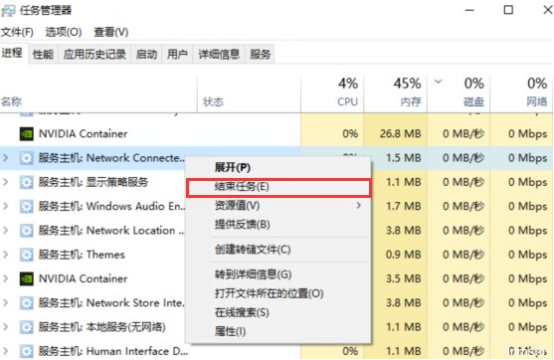
Task: Switch to the 详细信息 tab
Action: click(219, 54)
